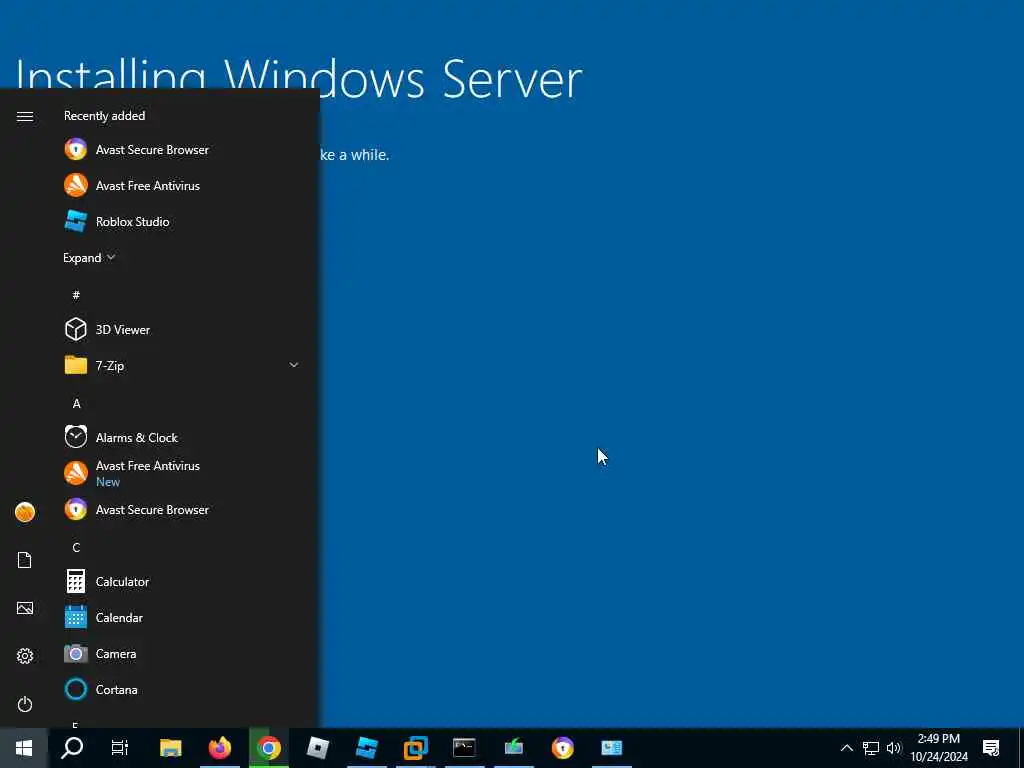
Task: Open 3D Viewer app
Action: 184,330
